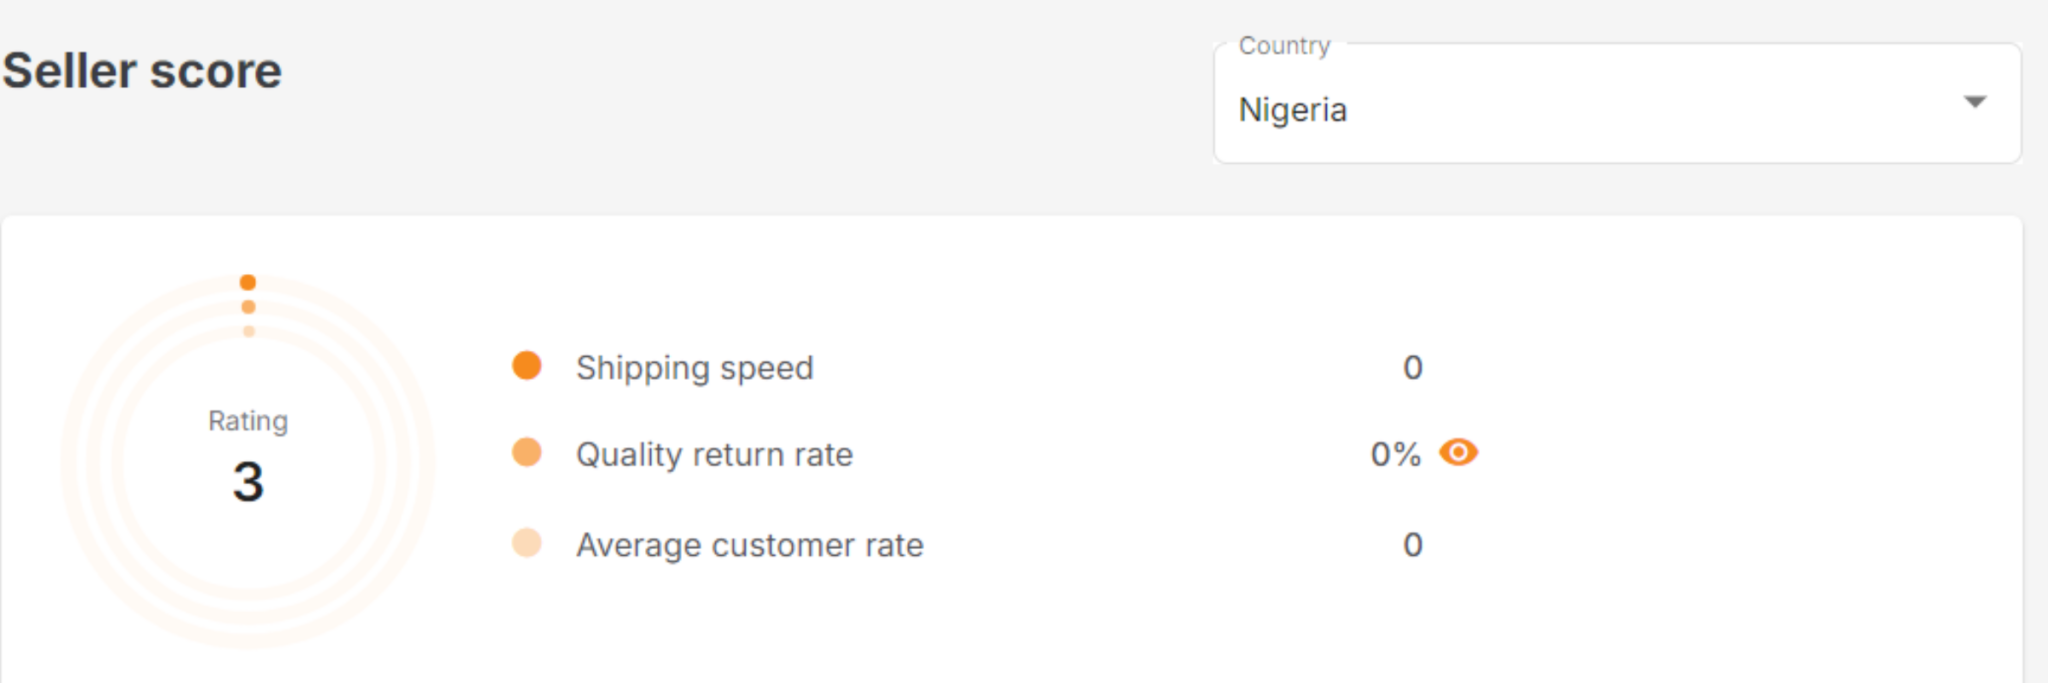2048x683 pixels.
Task: Click the topmost dot above the rating circle
Action: coord(248,281)
